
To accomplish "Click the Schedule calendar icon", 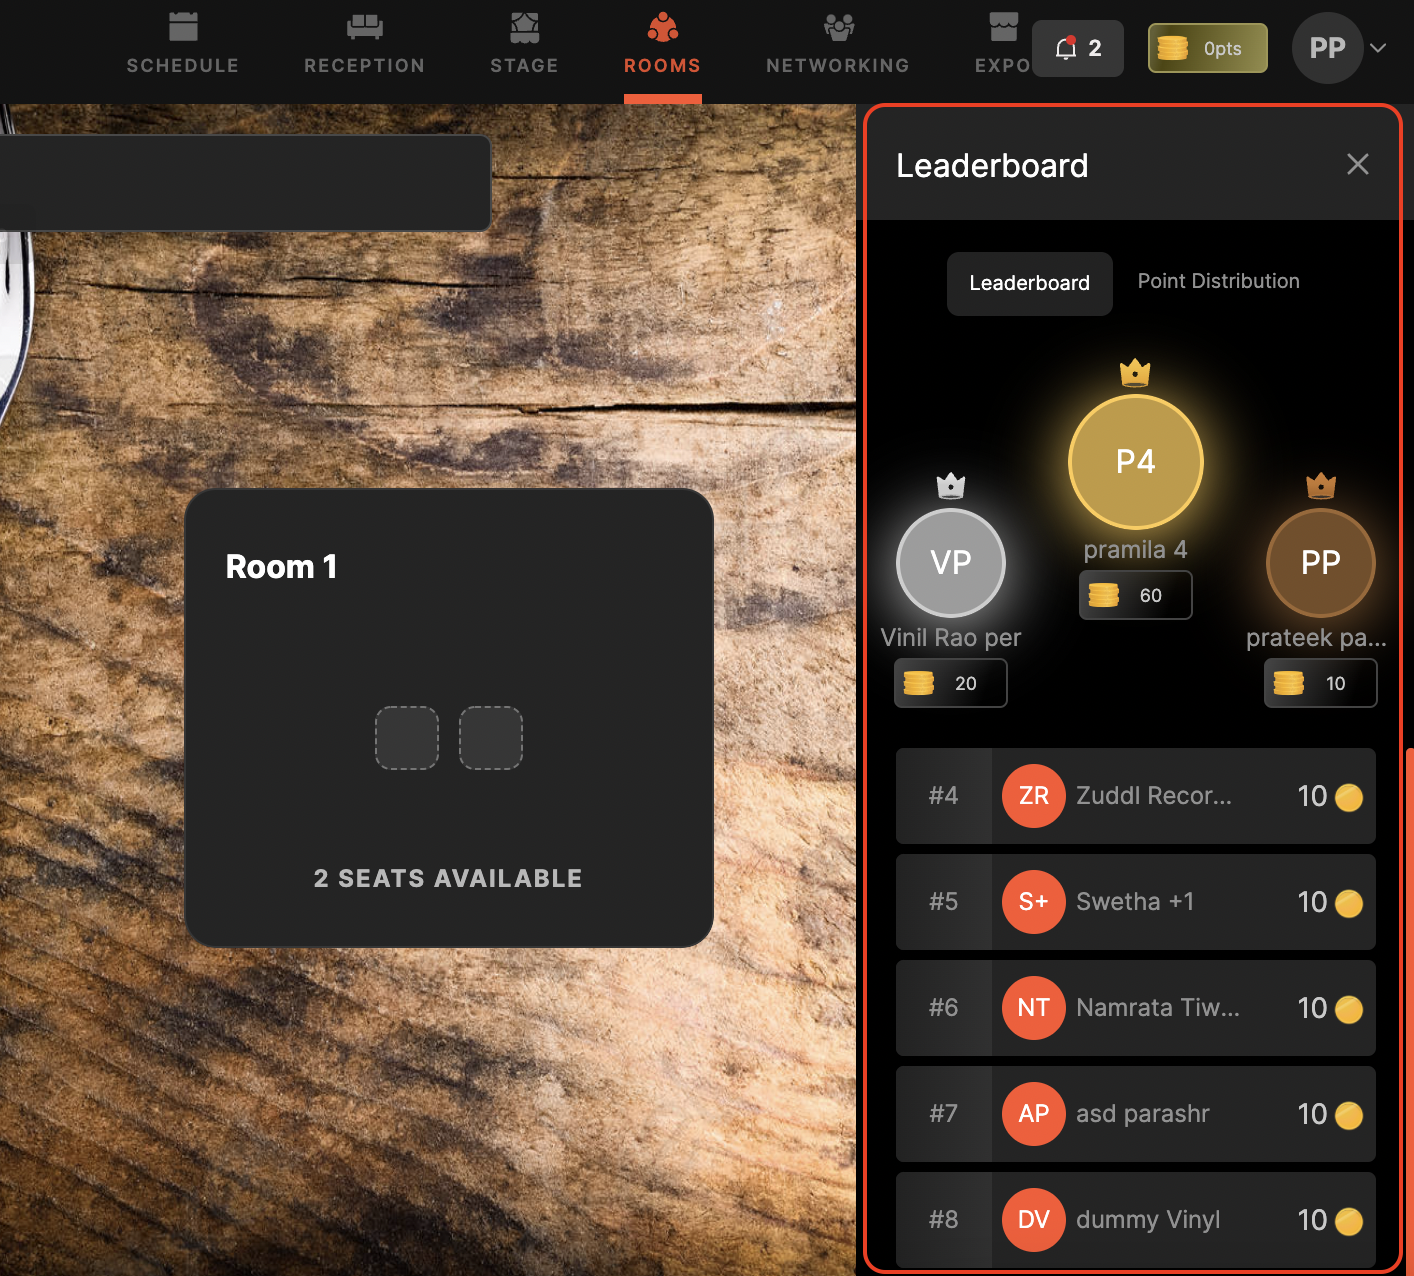I will (x=183, y=27).
